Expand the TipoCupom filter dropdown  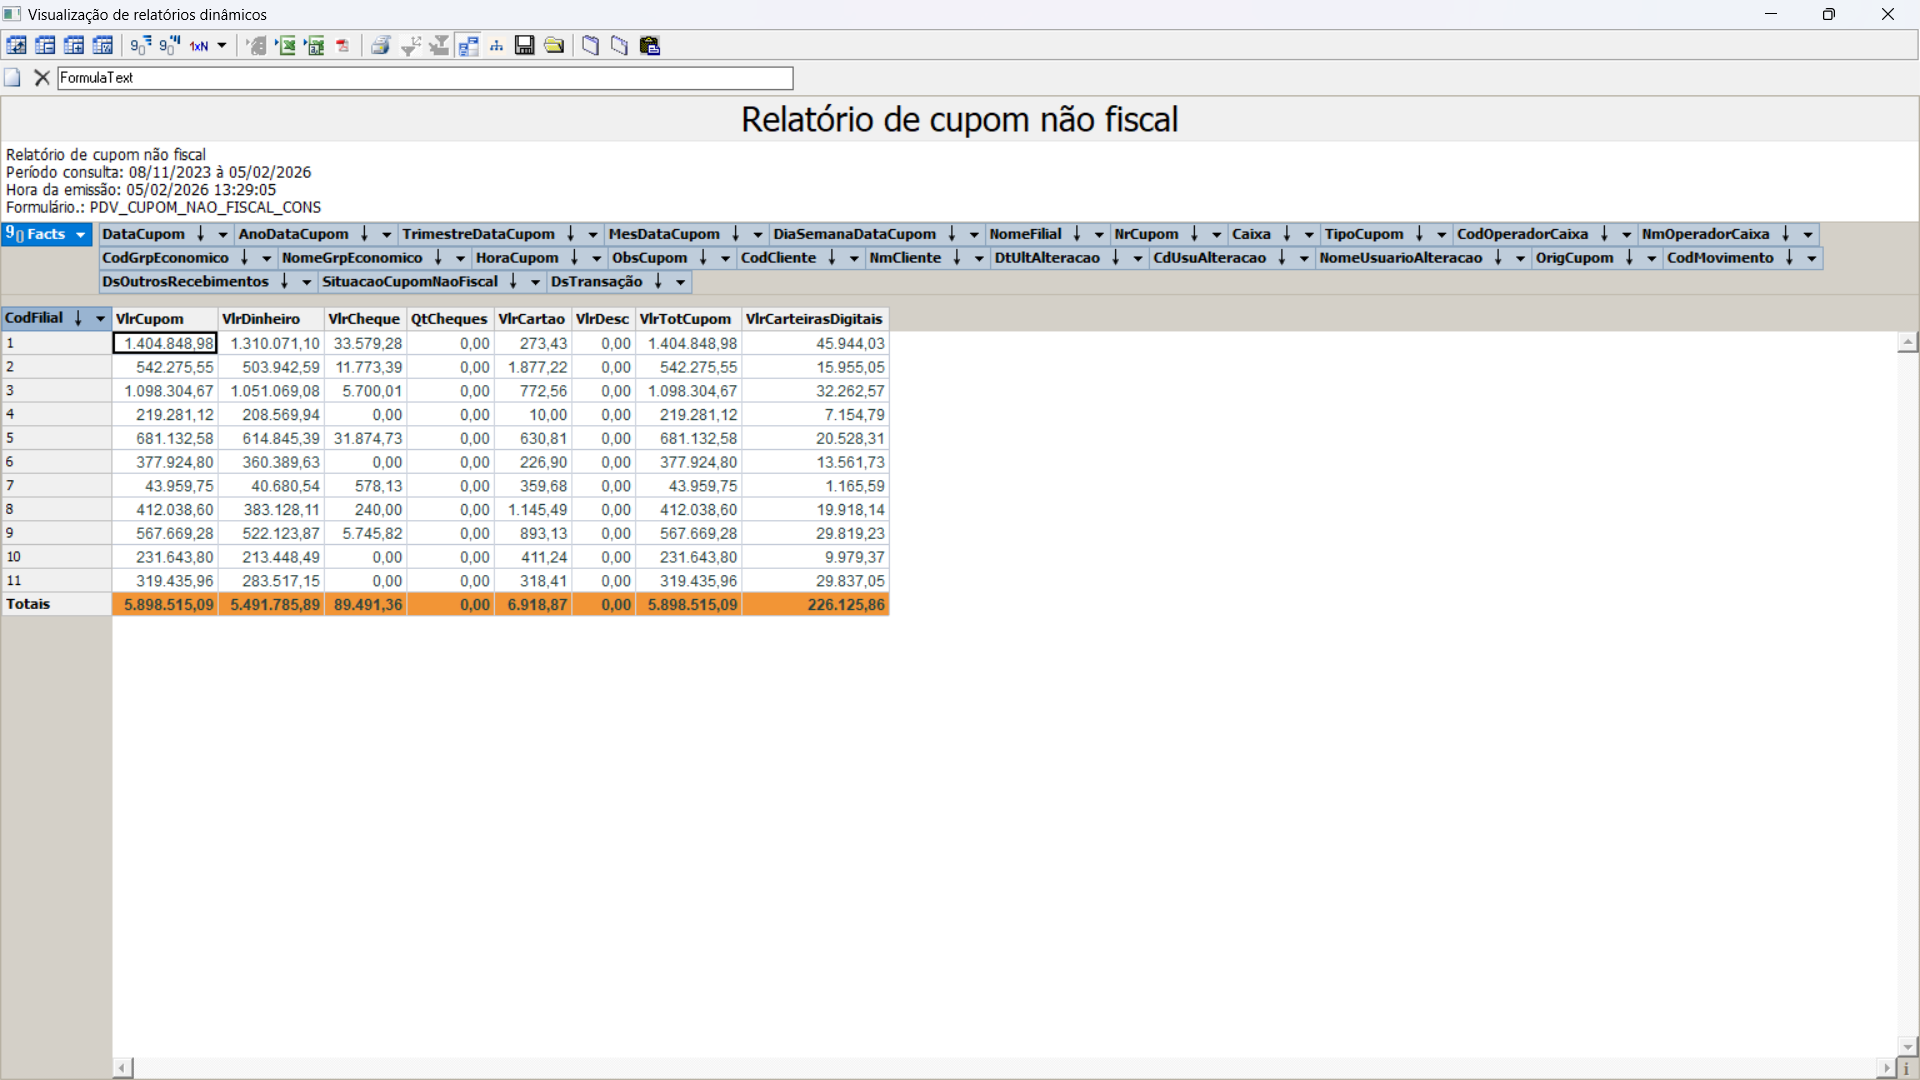click(x=1442, y=234)
